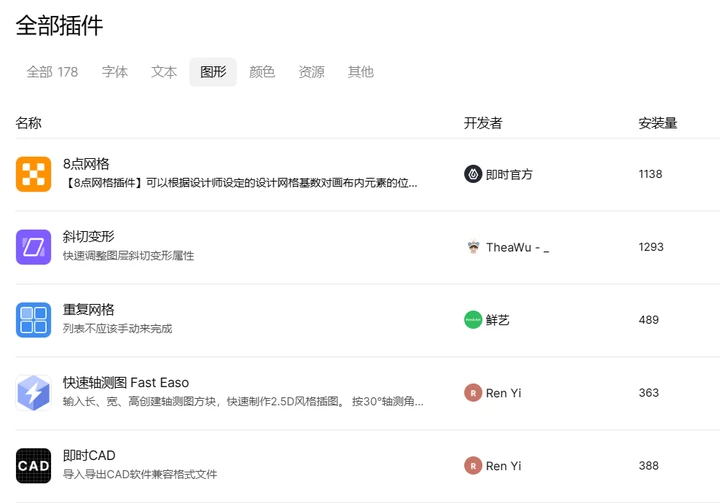This screenshot has width=720, height=503.
Task: Click the 斜切变形 purple plugin icon
Action: (x=33, y=247)
